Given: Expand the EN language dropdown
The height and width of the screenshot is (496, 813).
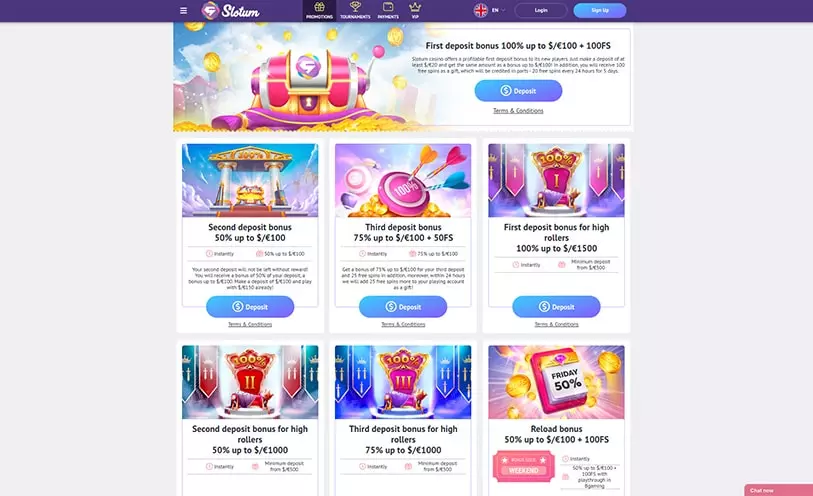Looking at the screenshot, I should pyautogui.click(x=499, y=10).
